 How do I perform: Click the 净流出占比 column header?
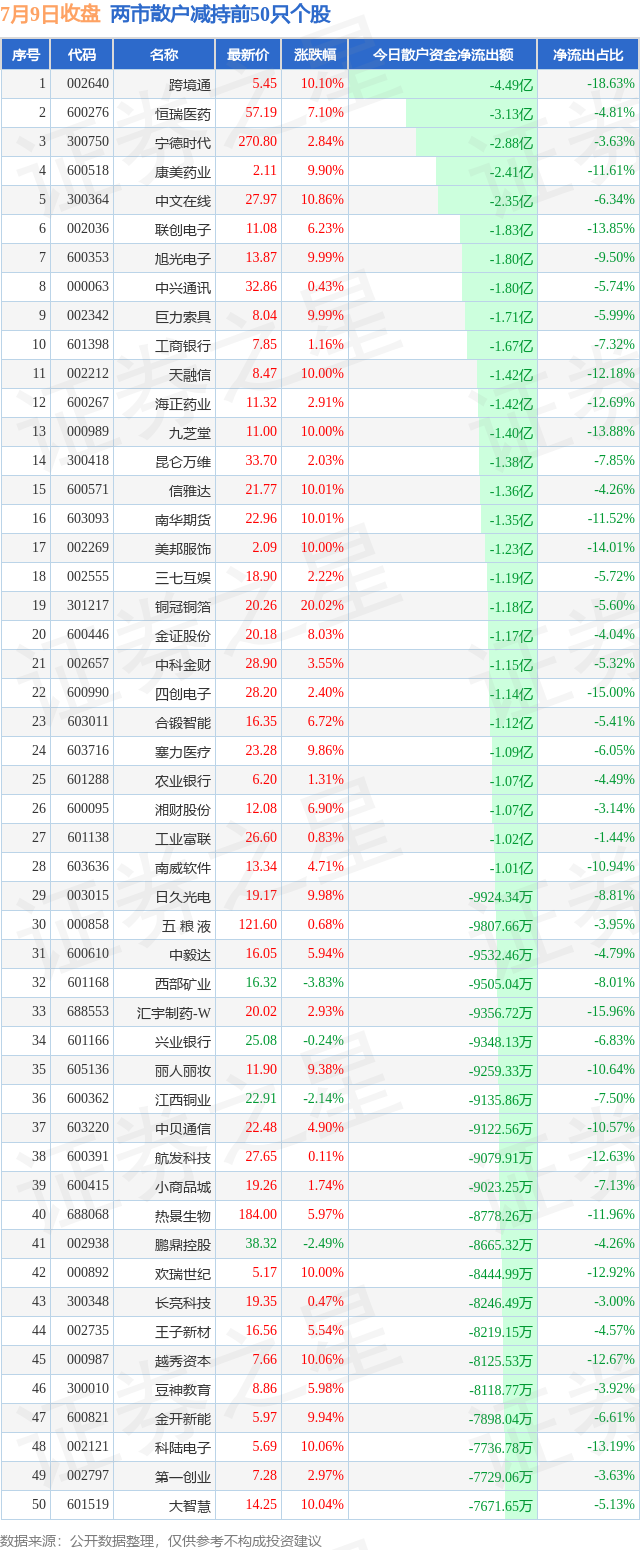tap(588, 55)
